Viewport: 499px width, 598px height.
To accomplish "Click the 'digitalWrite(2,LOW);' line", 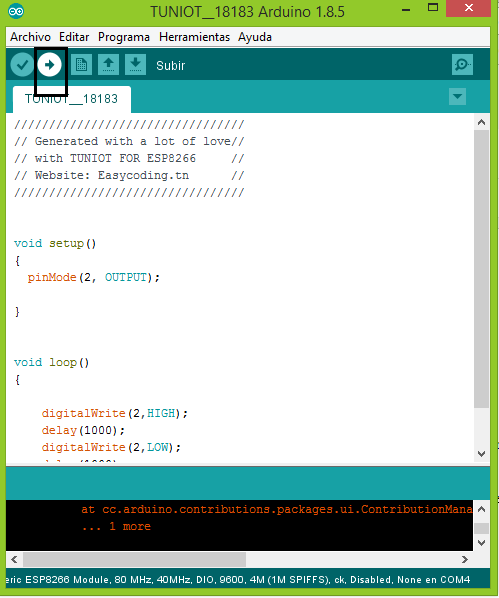I will 111,447.
